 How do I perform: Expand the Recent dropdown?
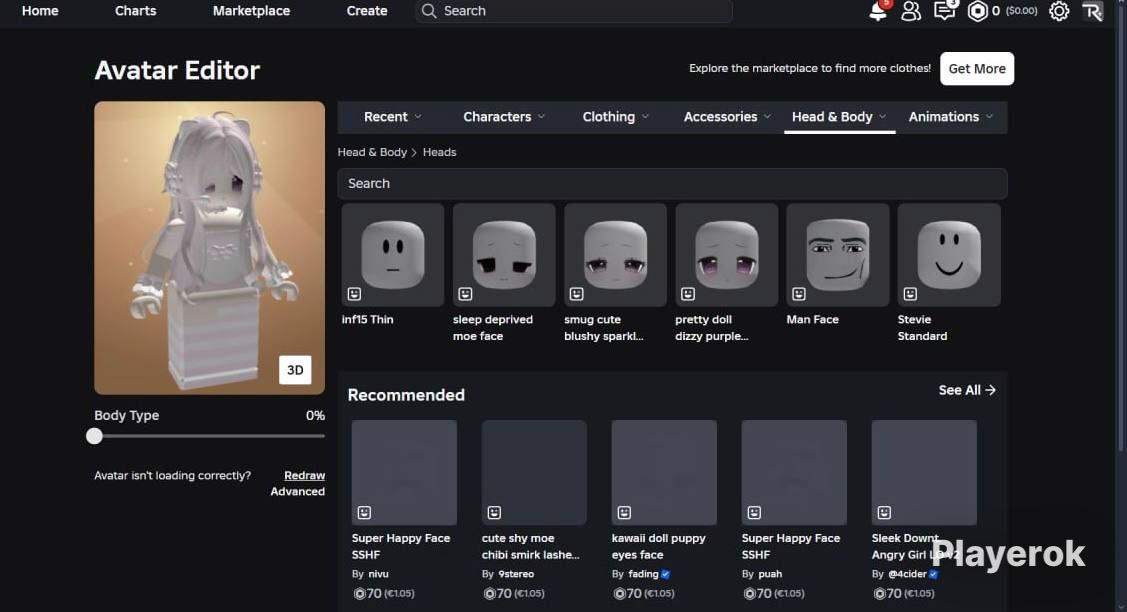tap(392, 117)
